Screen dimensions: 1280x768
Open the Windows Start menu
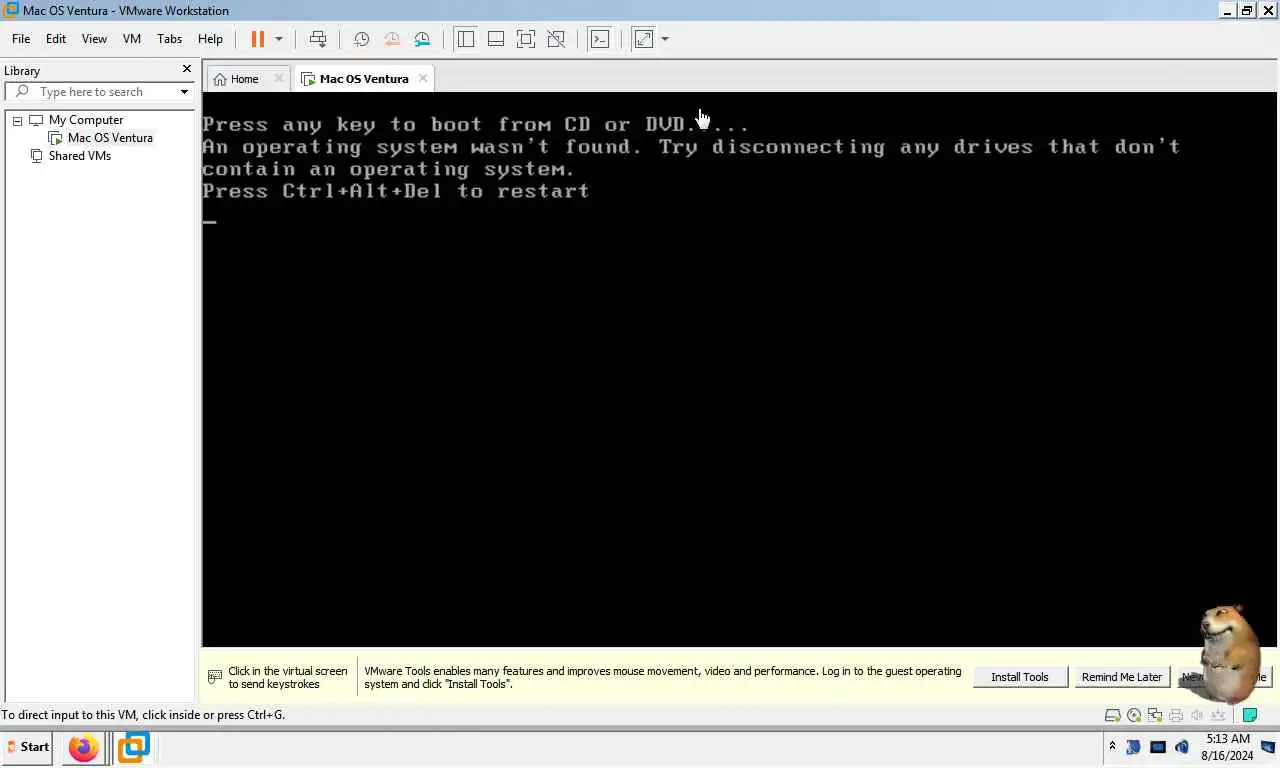pyautogui.click(x=27, y=747)
